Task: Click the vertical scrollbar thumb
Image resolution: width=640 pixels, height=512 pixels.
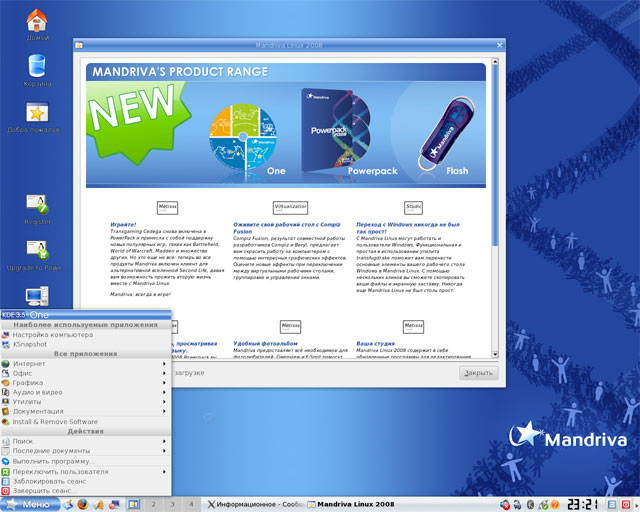Action: (495, 155)
